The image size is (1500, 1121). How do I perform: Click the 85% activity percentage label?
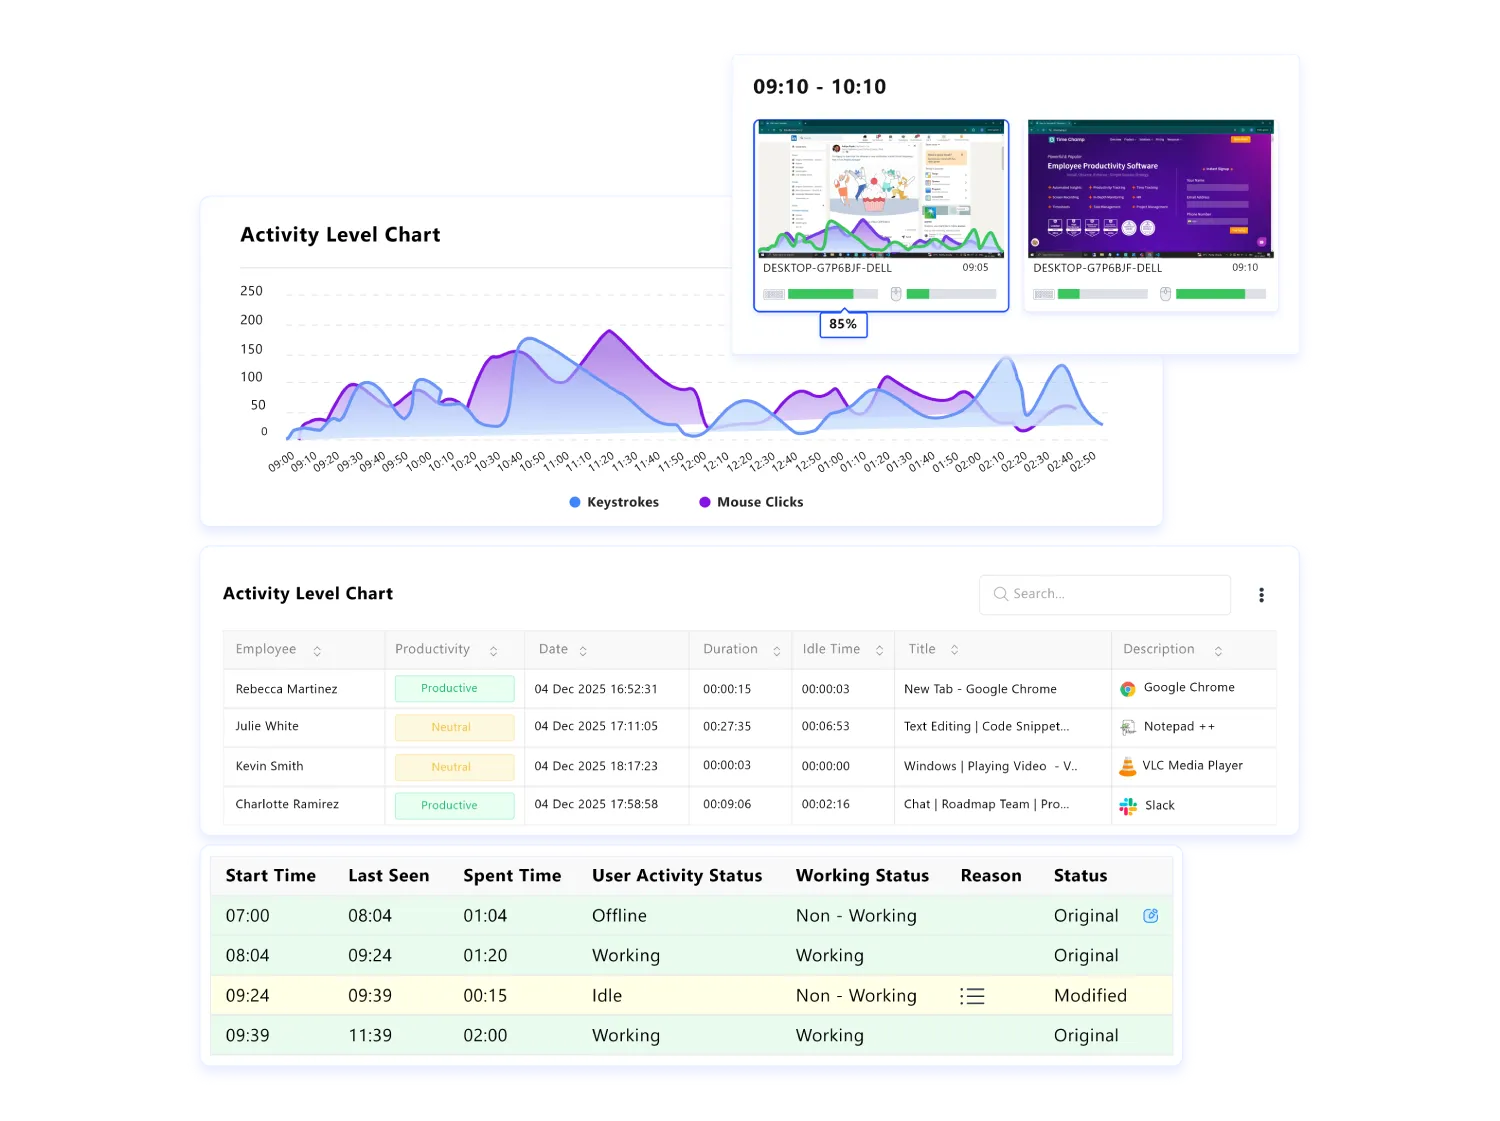tap(843, 324)
